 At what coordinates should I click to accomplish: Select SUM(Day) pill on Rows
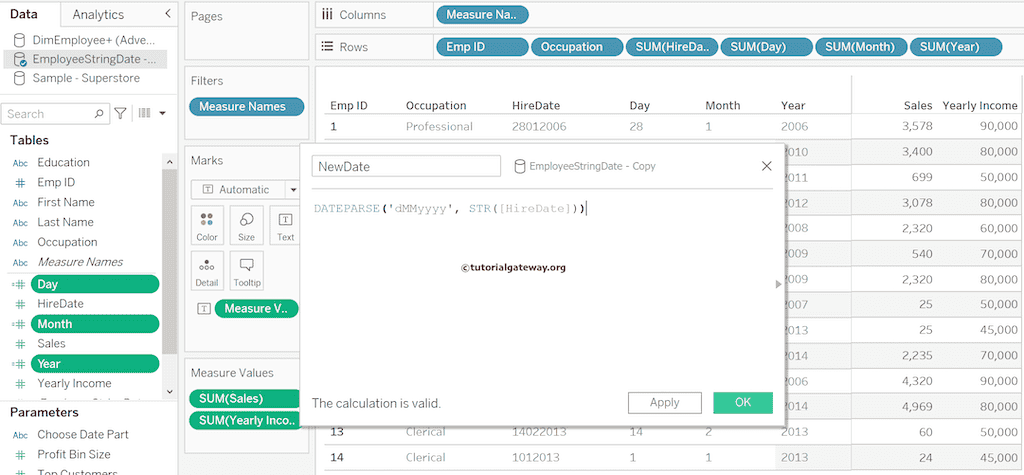point(767,46)
